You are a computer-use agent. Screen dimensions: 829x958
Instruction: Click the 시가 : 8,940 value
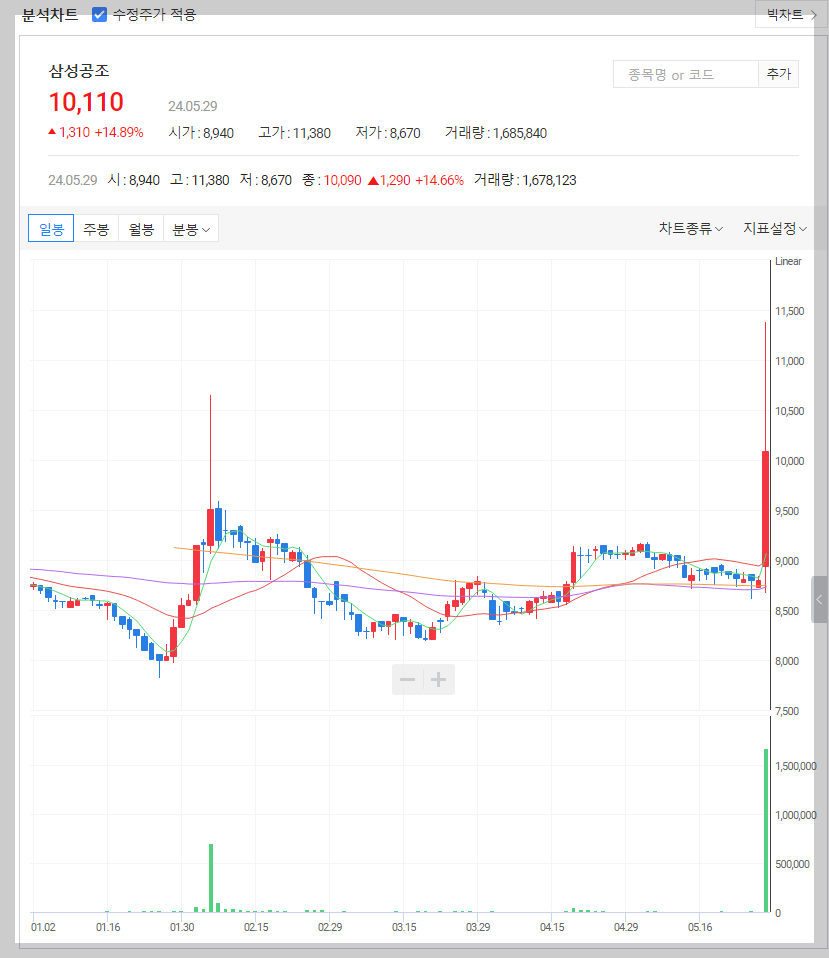pos(201,133)
